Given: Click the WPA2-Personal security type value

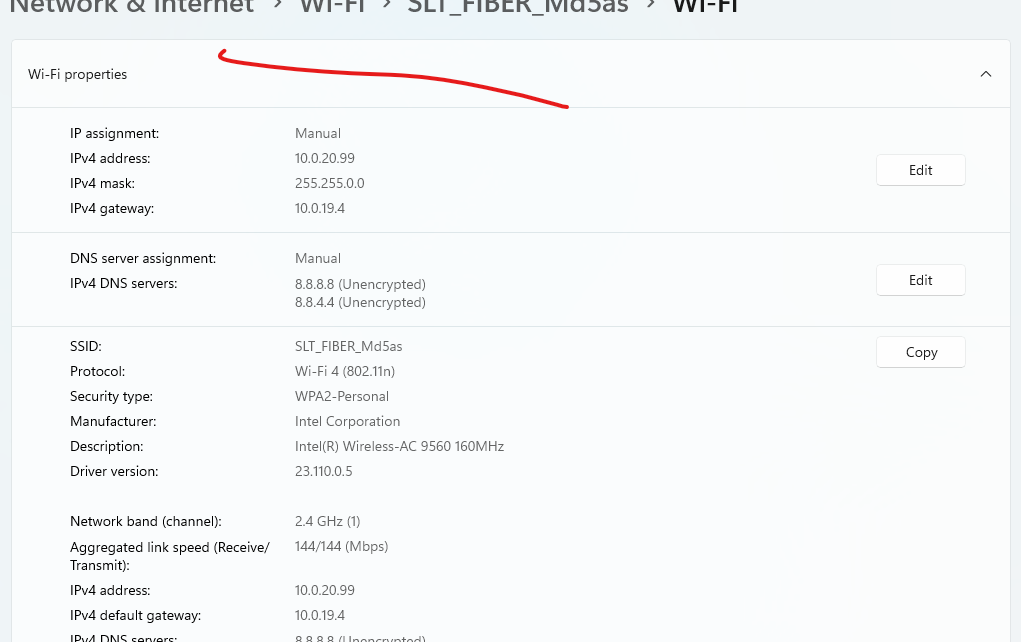Looking at the screenshot, I should coord(339,396).
